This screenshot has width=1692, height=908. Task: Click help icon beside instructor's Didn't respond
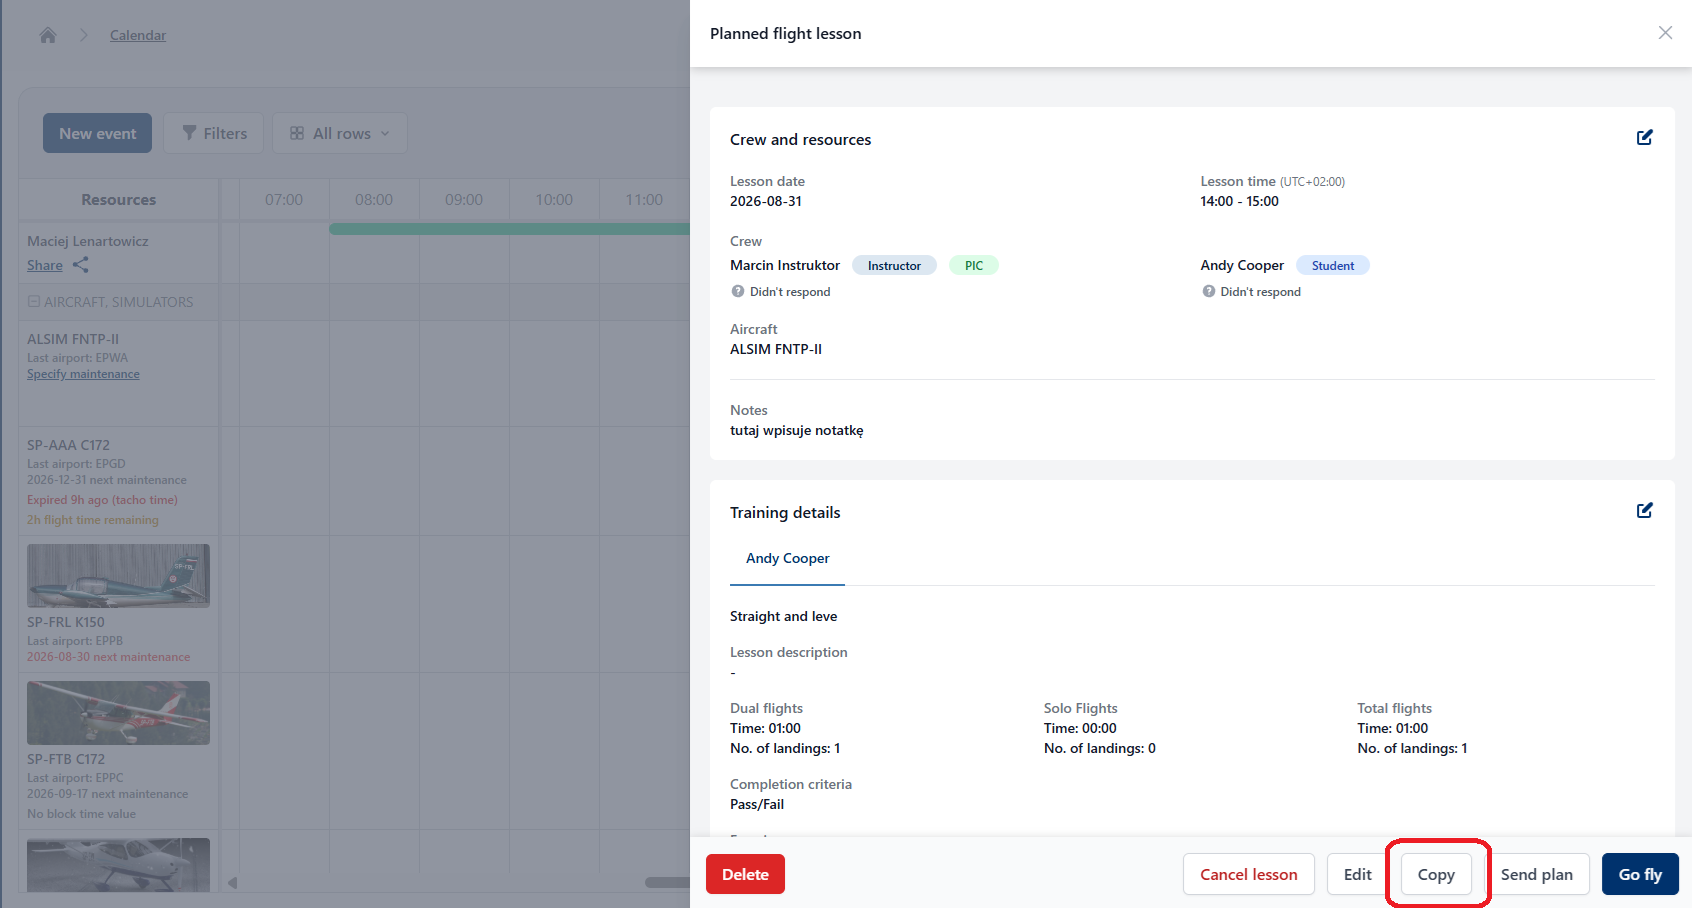click(x=738, y=291)
